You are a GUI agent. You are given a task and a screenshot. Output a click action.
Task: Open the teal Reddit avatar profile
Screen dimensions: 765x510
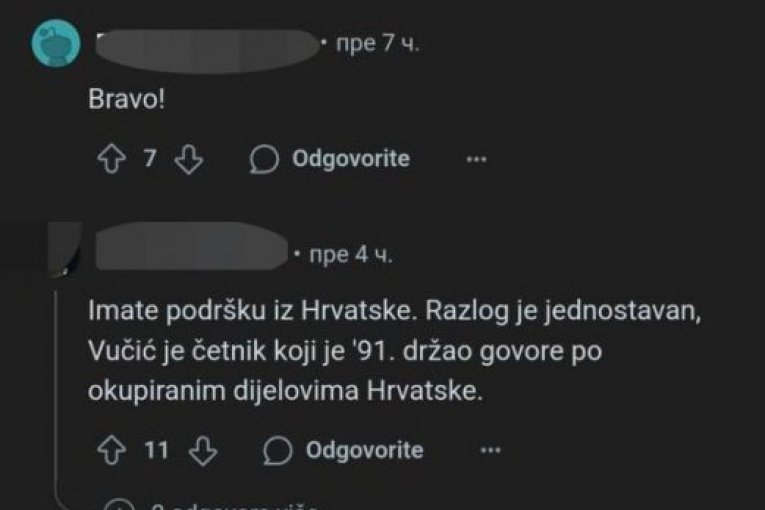point(56,43)
